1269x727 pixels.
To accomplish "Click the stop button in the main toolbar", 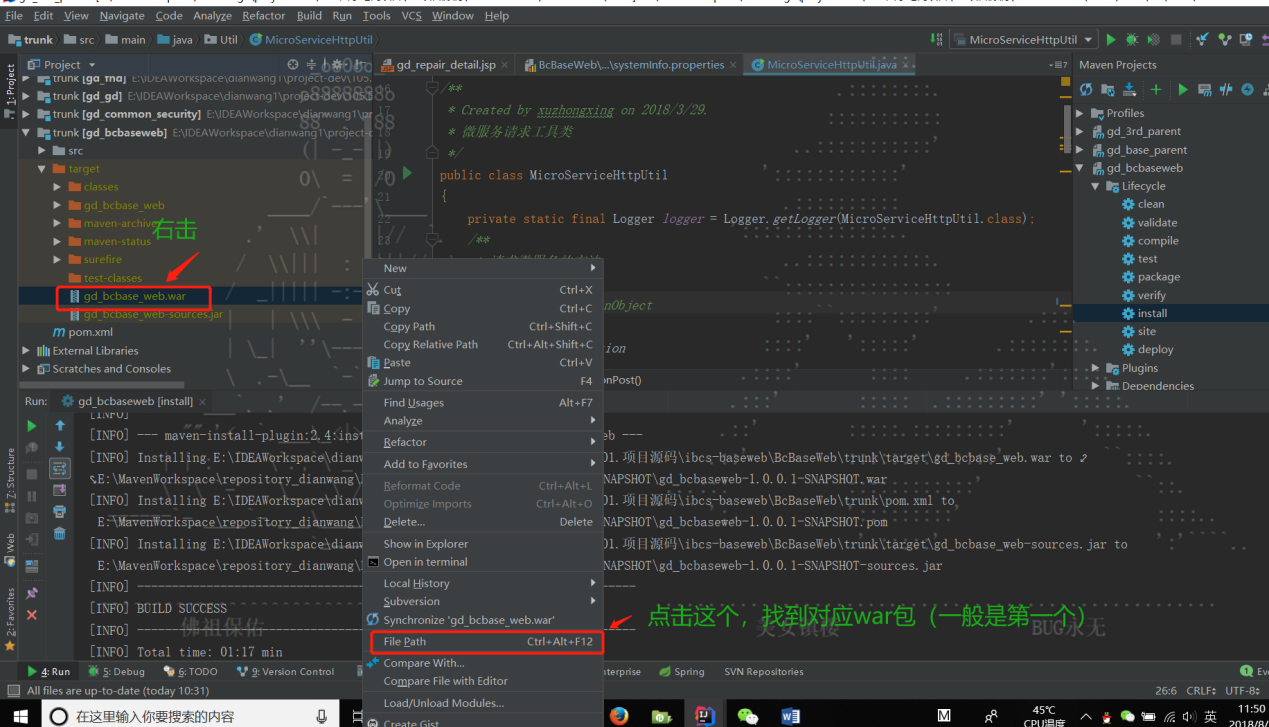I will (x=1176, y=40).
